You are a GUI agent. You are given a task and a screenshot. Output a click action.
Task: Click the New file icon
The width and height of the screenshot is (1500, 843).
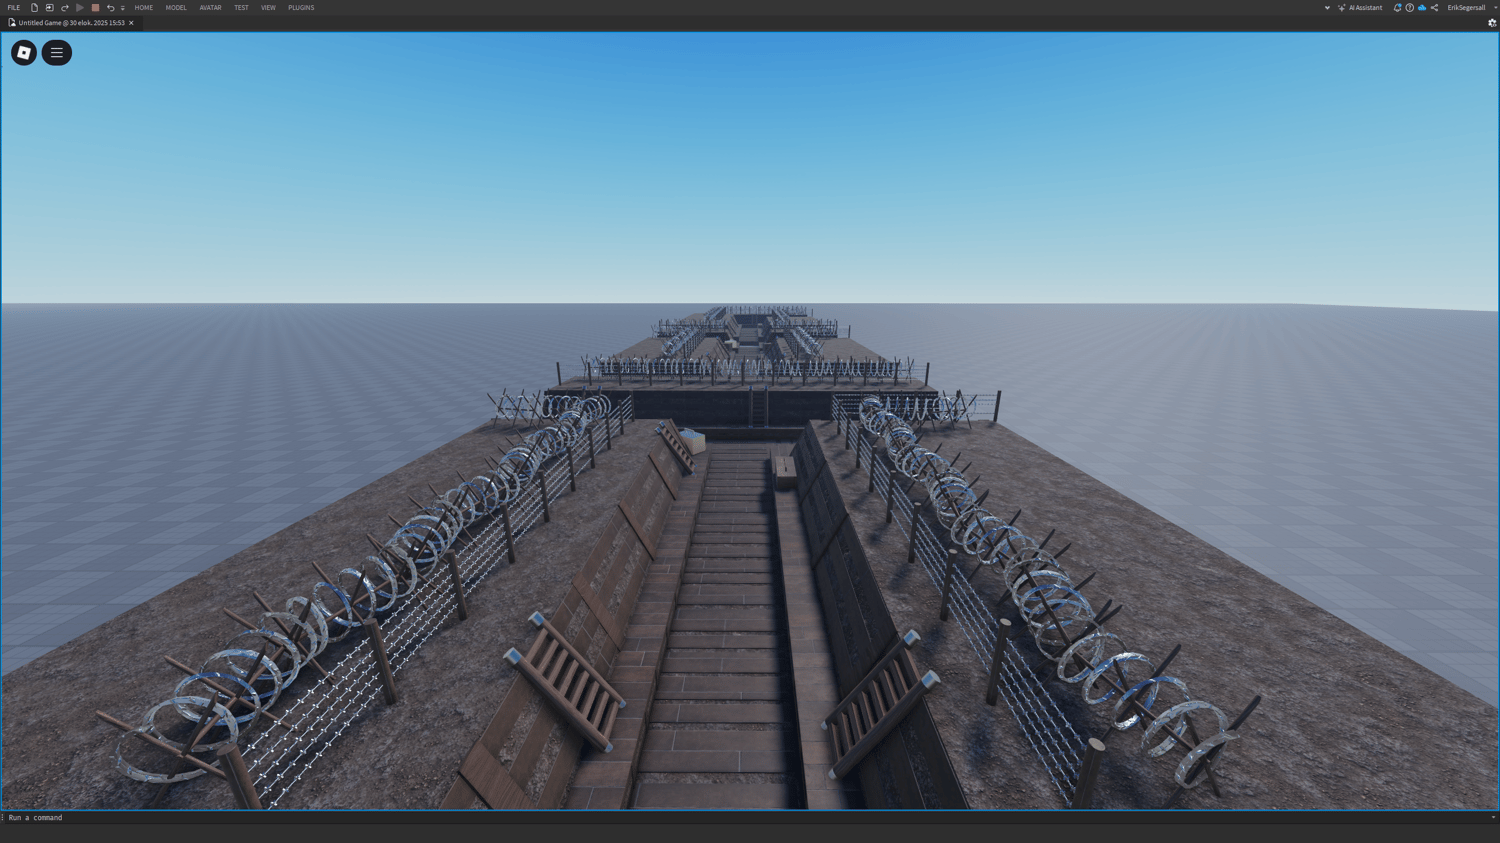point(34,8)
